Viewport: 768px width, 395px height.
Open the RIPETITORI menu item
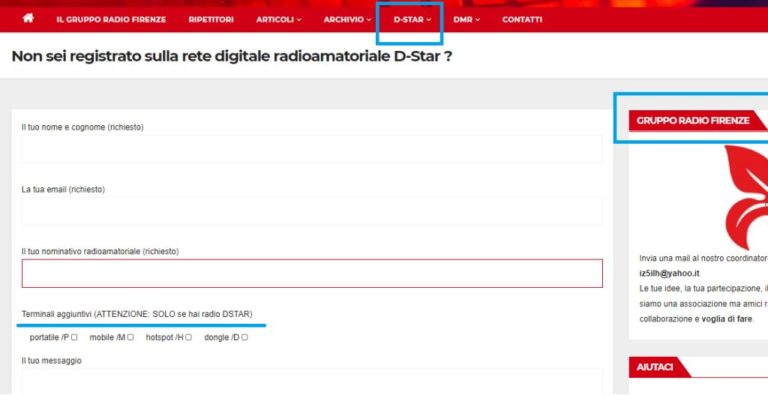pos(211,20)
